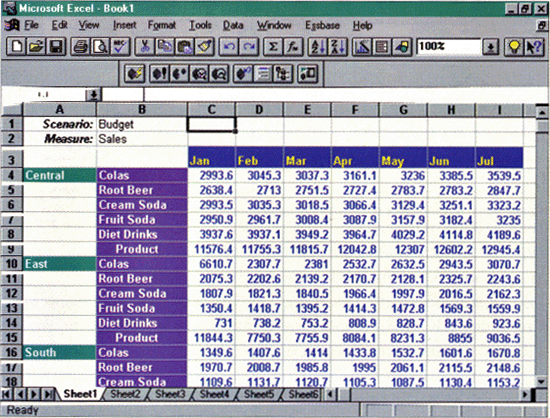Open the Help menu
The height and width of the screenshot is (418, 550).
[x=362, y=25]
